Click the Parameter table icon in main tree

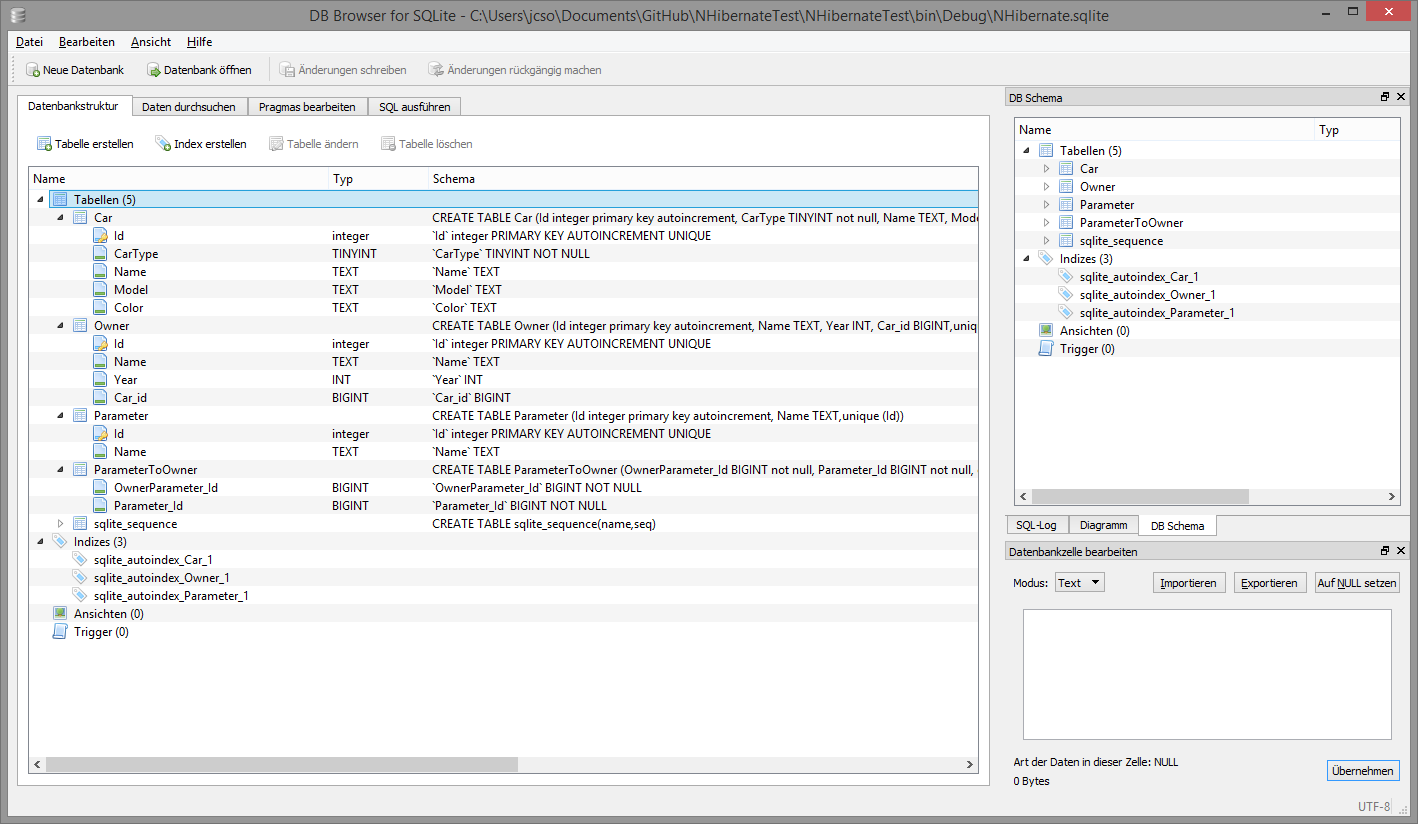point(80,416)
